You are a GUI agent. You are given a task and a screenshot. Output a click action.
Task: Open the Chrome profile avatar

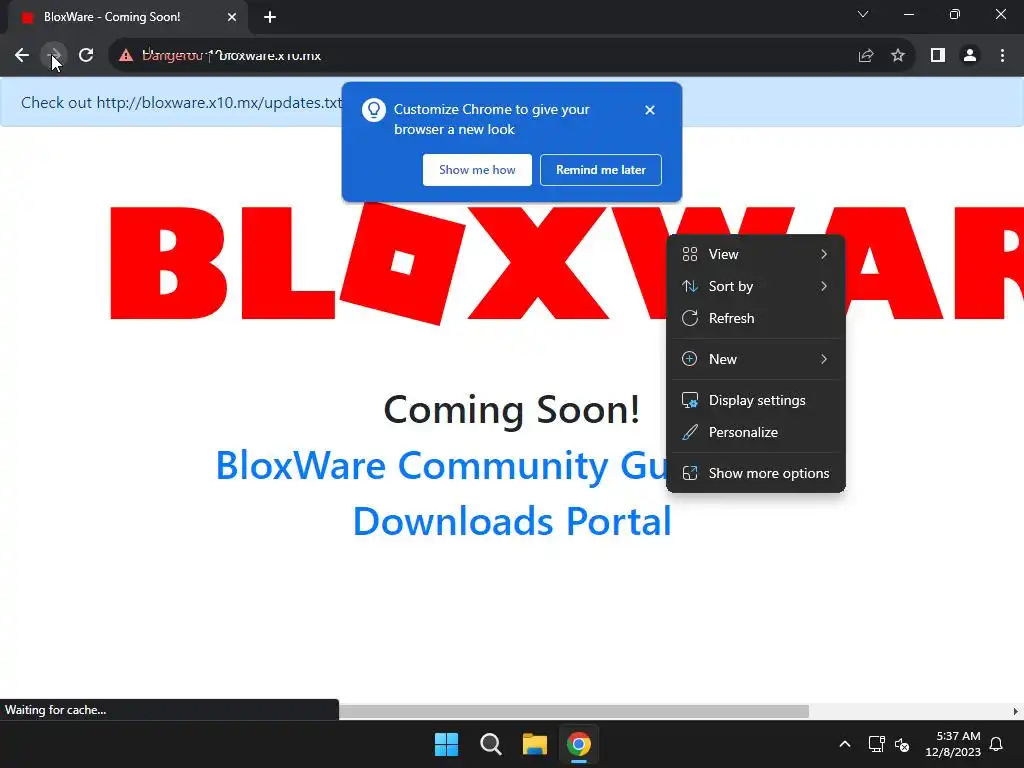(x=970, y=56)
